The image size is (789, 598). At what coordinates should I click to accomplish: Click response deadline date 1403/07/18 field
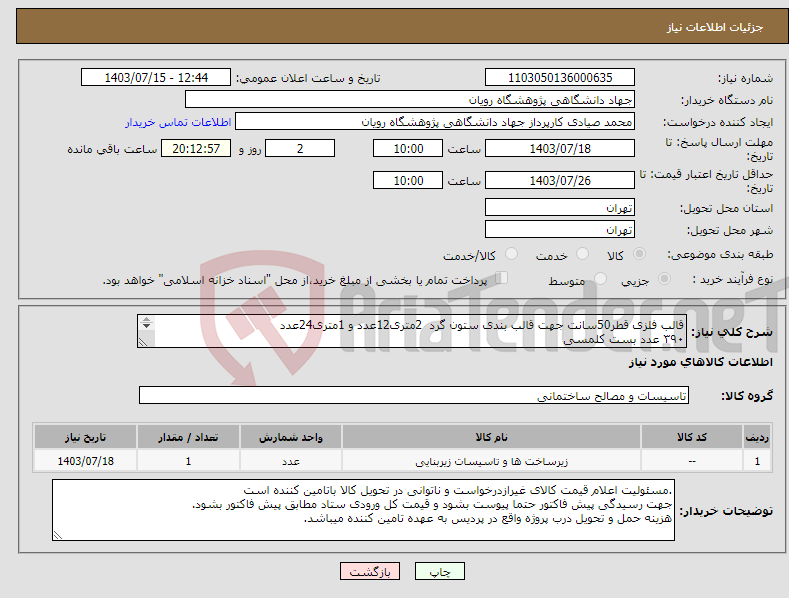point(560,148)
